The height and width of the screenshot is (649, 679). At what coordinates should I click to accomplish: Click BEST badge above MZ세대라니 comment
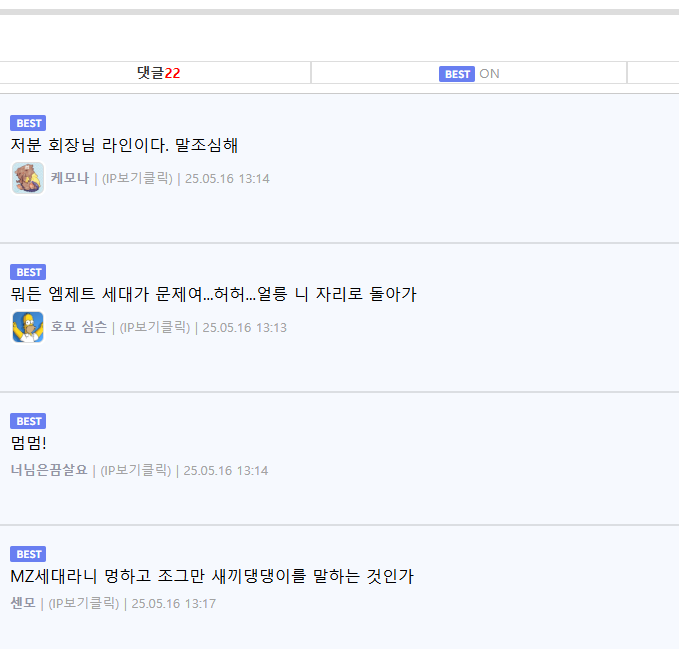(28, 554)
